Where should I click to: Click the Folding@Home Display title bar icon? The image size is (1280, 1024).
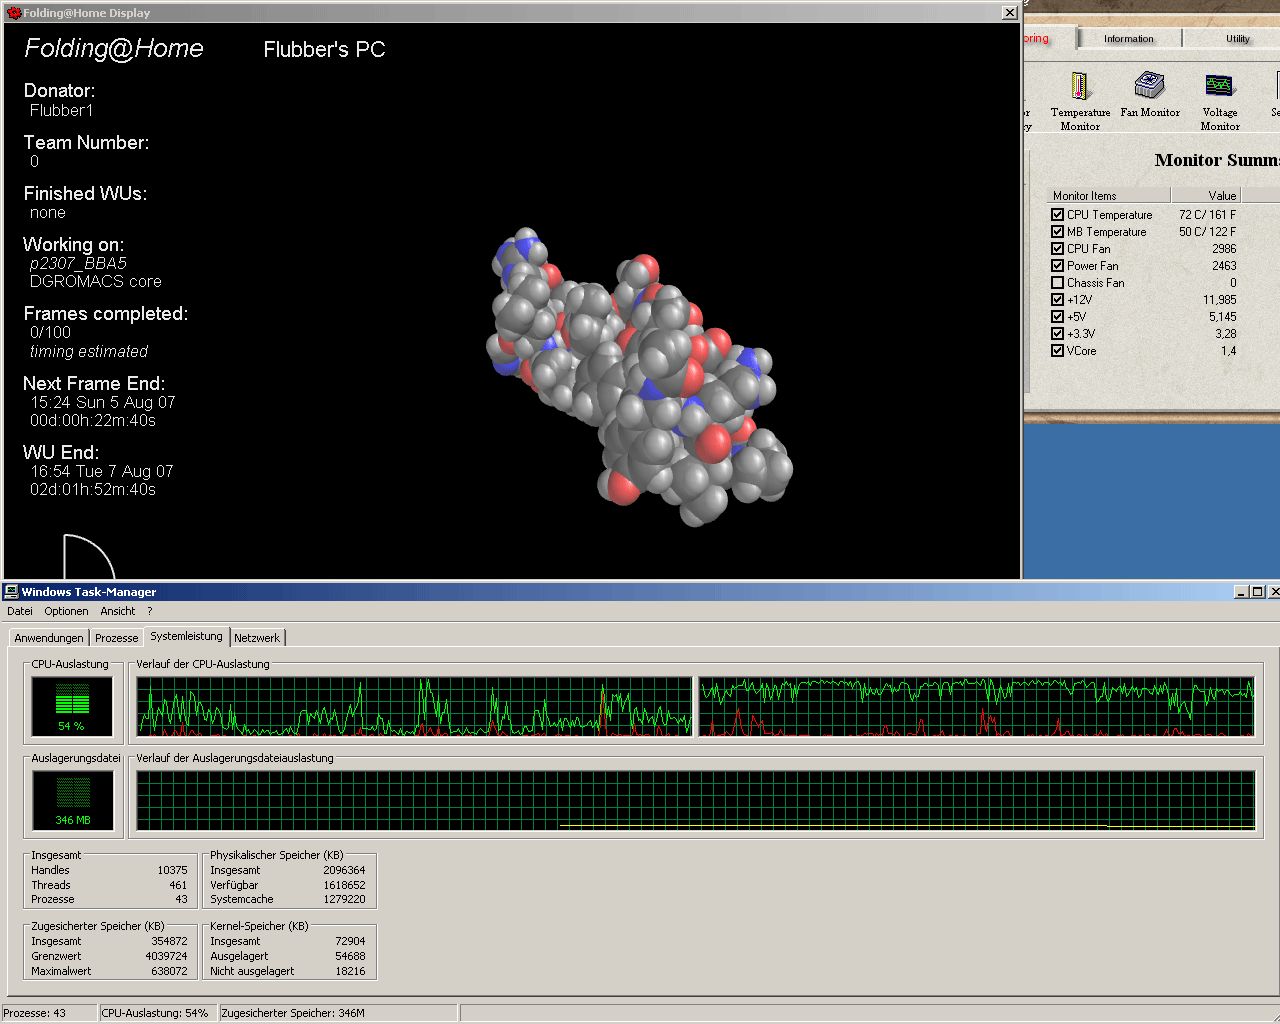point(14,13)
